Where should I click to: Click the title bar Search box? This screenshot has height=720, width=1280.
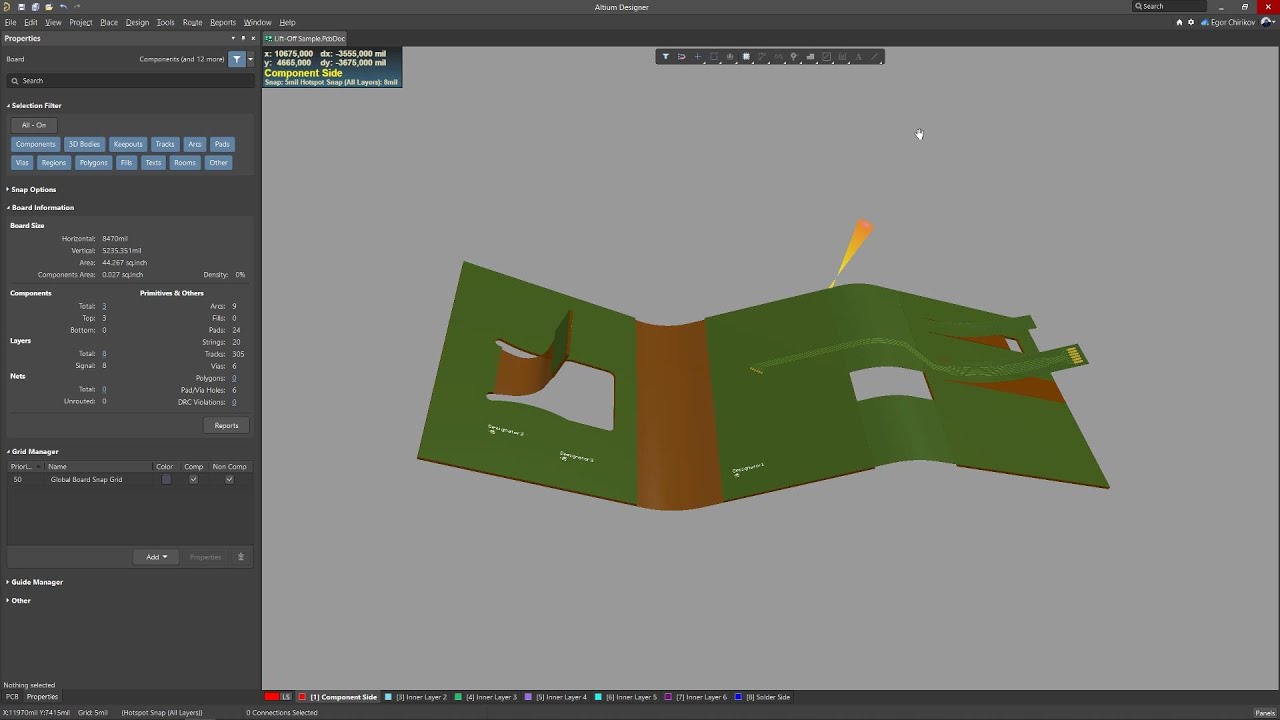(1169, 7)
